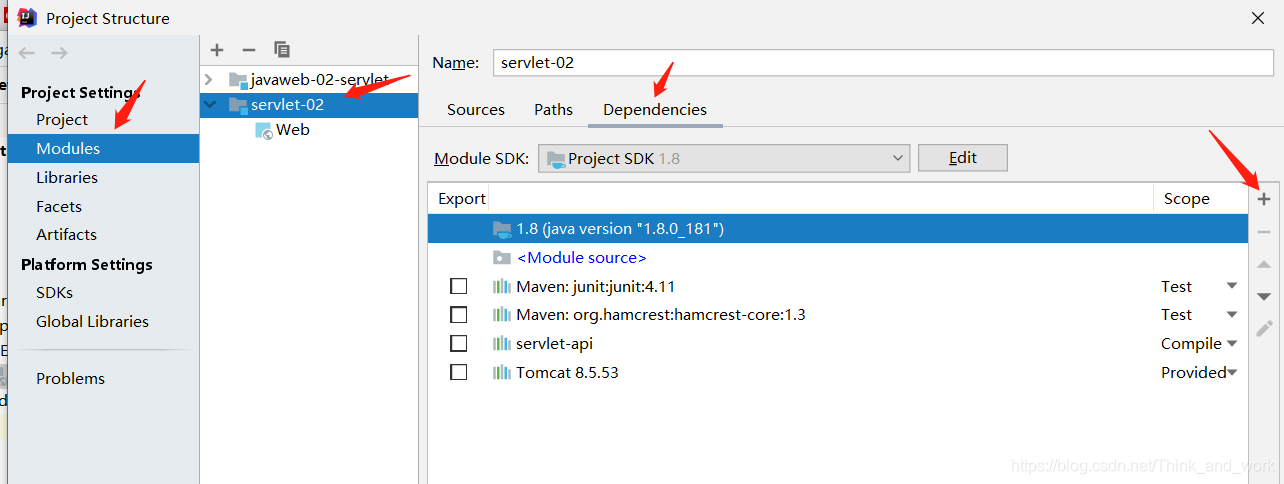Switch to the Dependencies tab

655,109
